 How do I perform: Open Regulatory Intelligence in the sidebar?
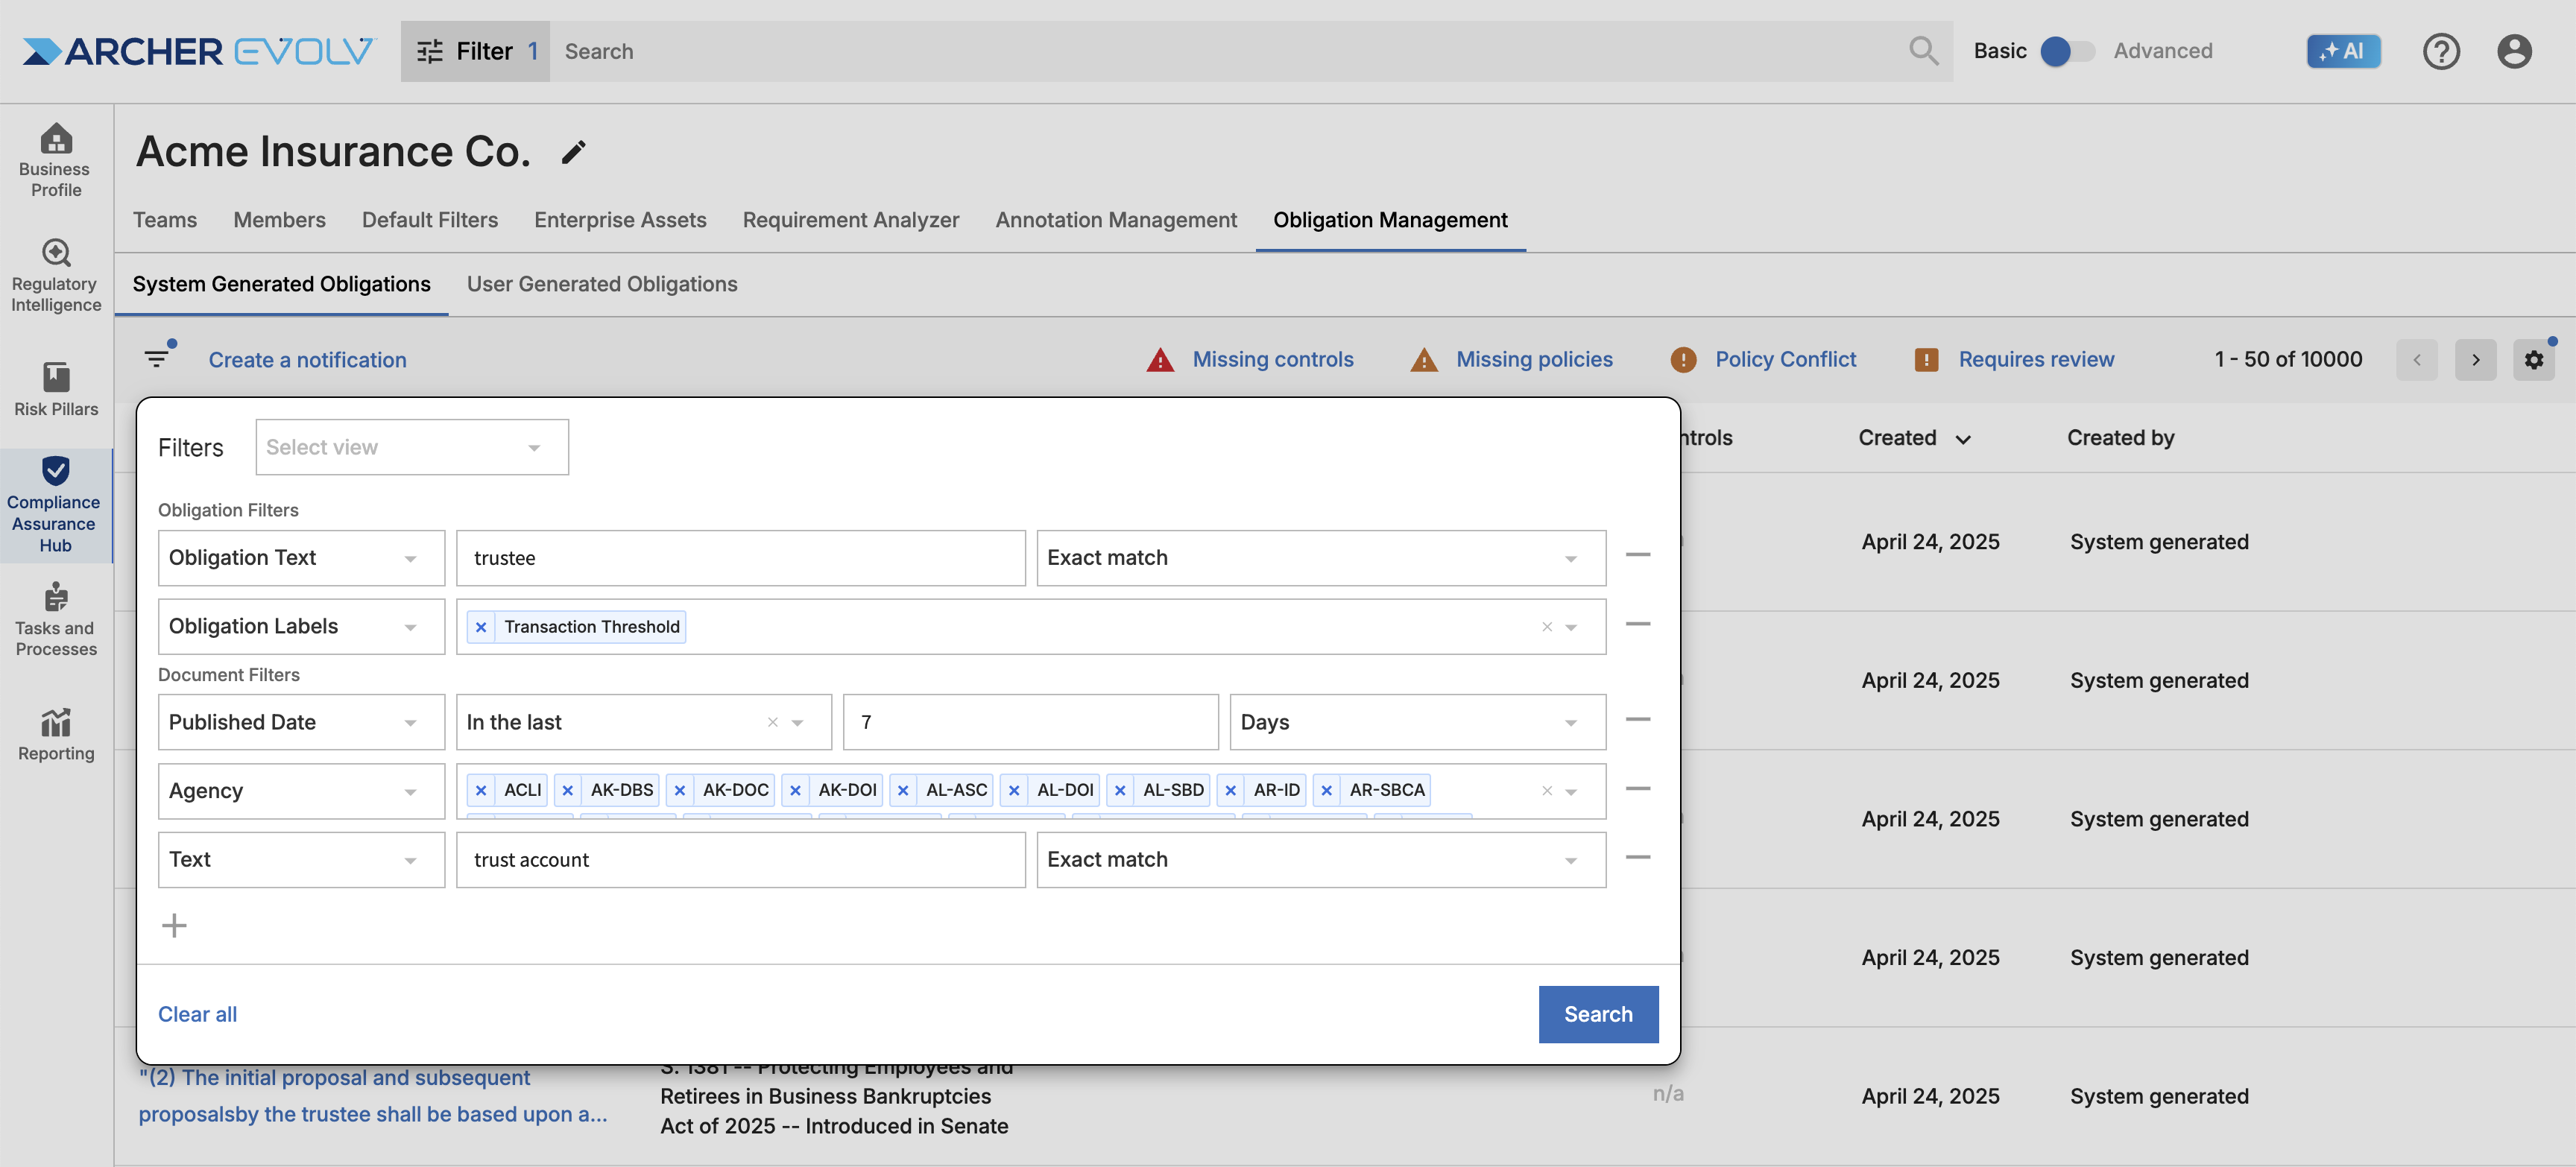(x=56, y=275)
